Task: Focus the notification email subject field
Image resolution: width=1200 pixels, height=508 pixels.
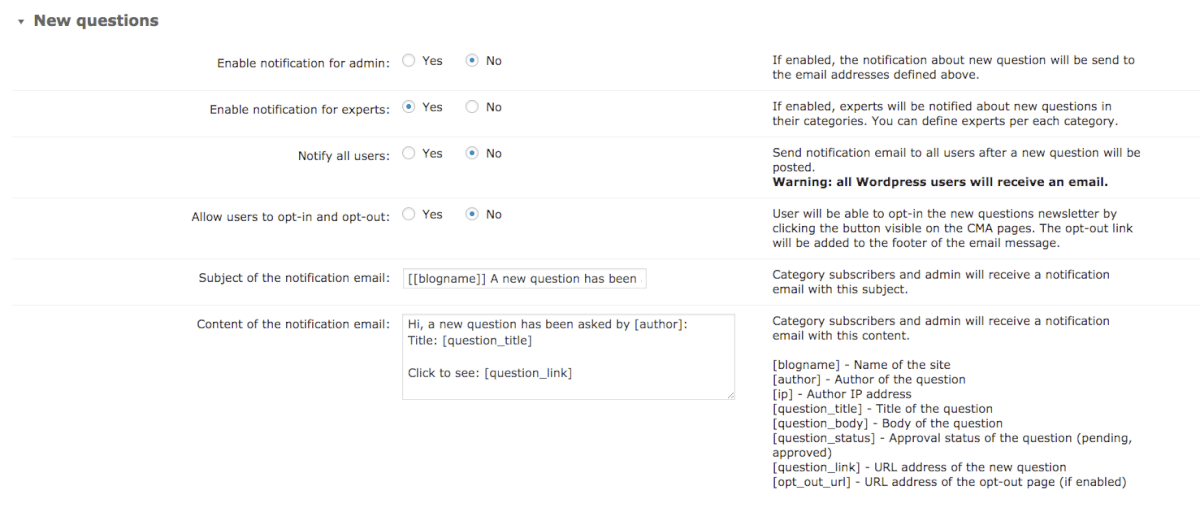Action: [x=524, y=278]
